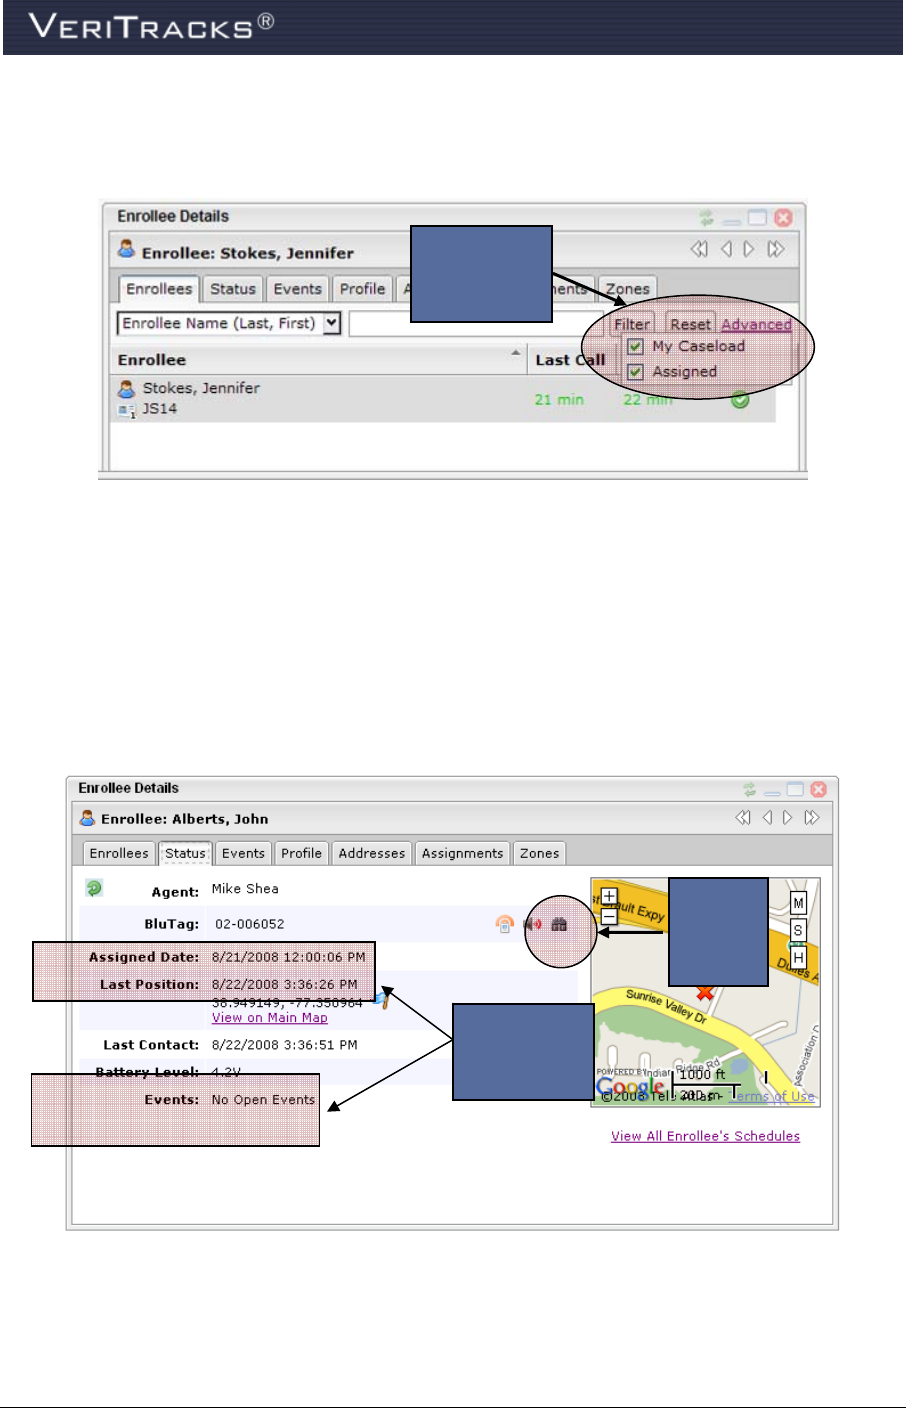Switch mini map to H (hybrid) view
Image resolution: width=906 pixels, height=1408 pixels.
798,958
